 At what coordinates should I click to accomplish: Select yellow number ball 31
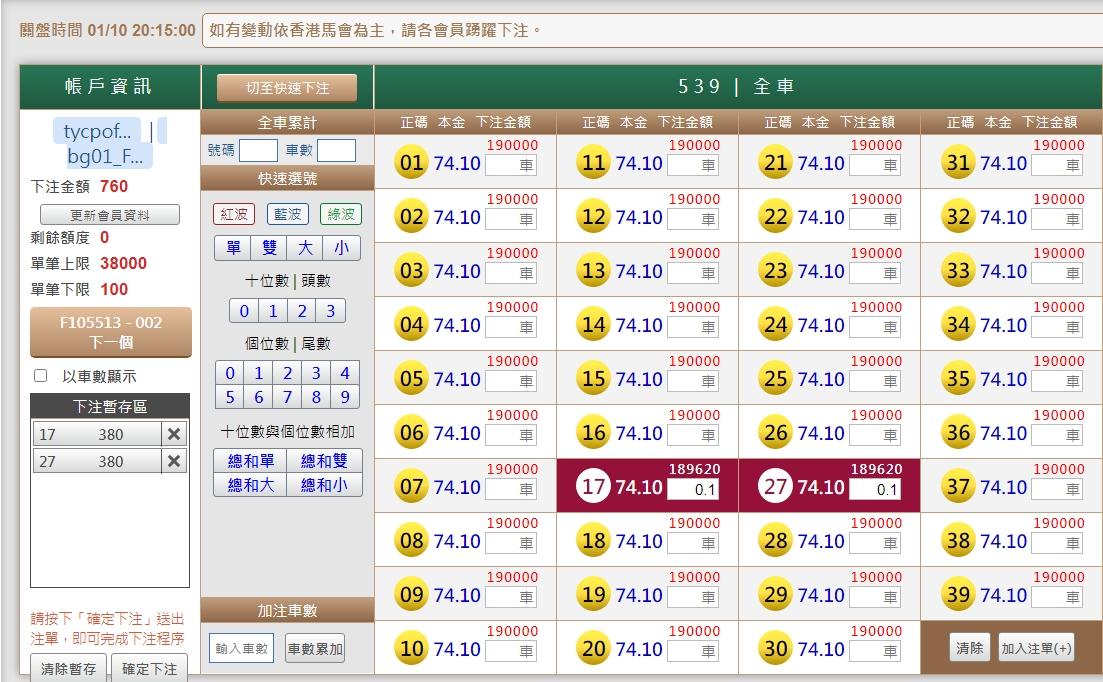[958, 162]
